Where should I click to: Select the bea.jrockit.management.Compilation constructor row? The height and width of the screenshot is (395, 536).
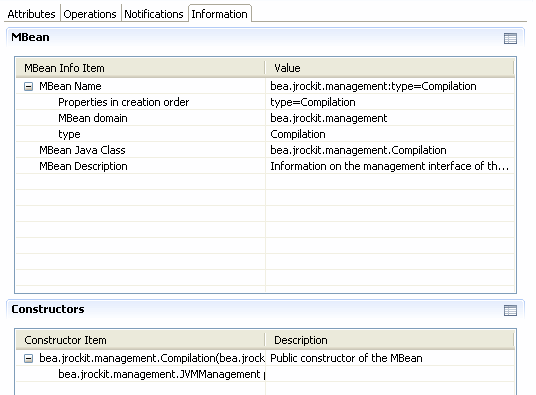pyautogui.click(x=265, y=358)
